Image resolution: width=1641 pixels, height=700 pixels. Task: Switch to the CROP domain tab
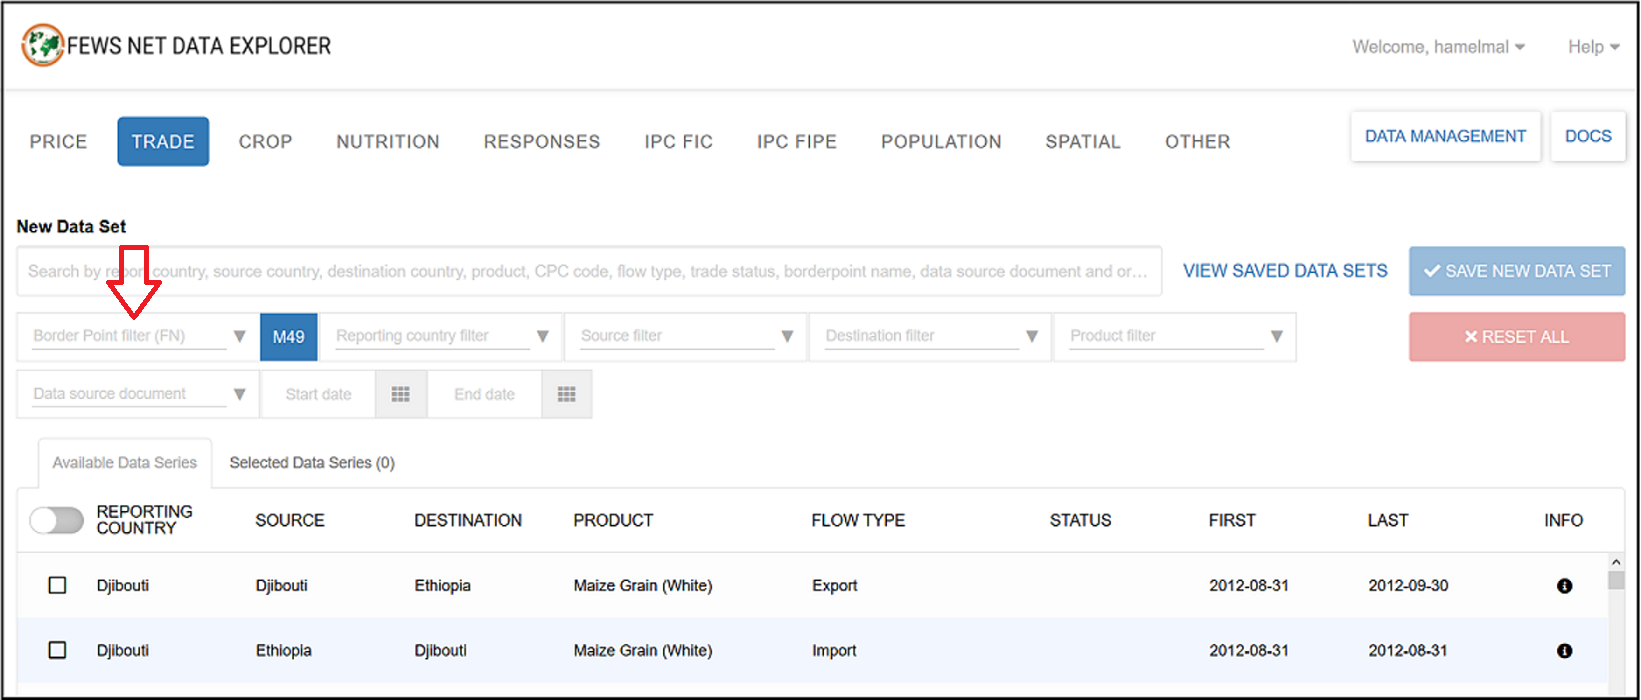point(265,142)
